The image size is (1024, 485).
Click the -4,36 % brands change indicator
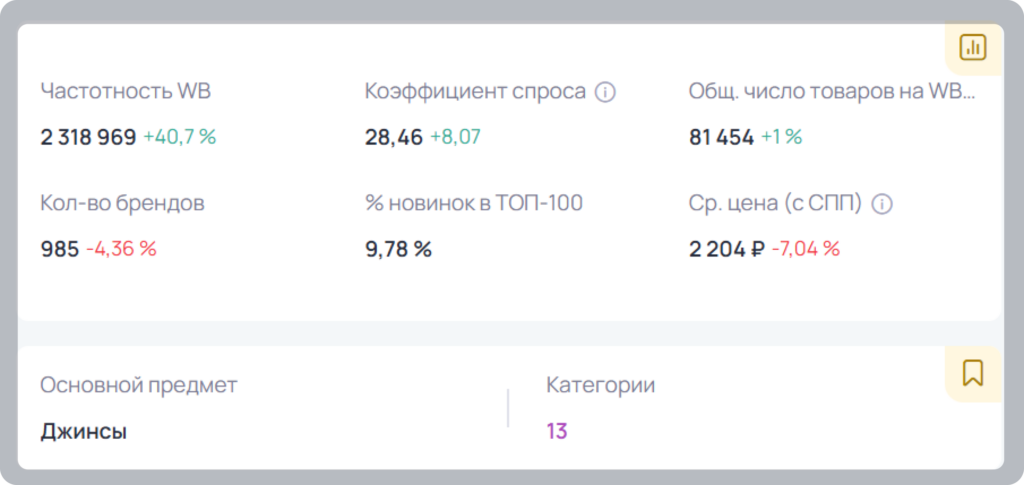121,249
